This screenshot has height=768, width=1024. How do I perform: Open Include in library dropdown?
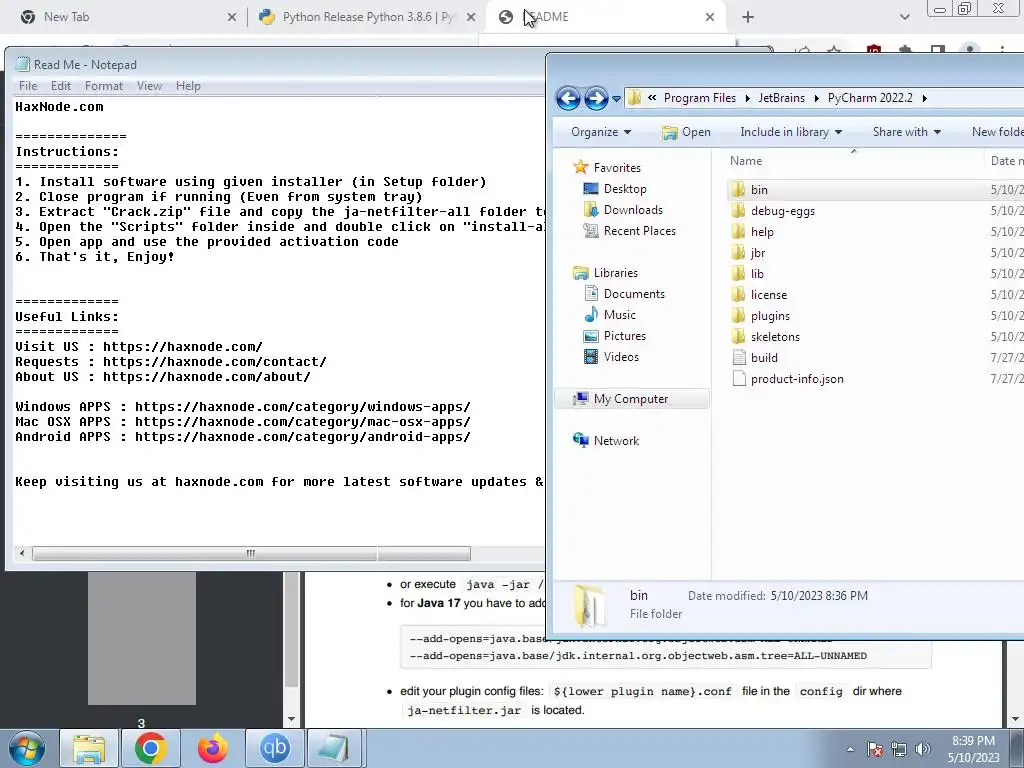(791, 132)
